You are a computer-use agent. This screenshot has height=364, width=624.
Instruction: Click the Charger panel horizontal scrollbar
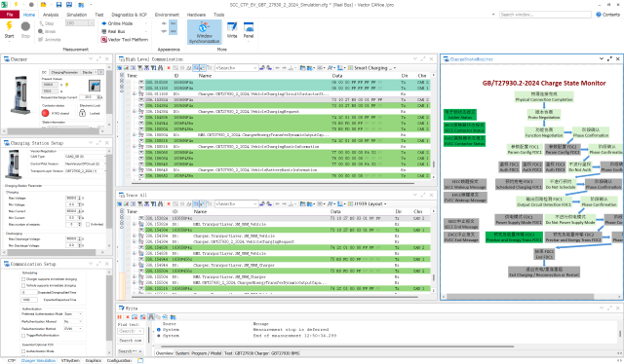[x=53, y=131]
